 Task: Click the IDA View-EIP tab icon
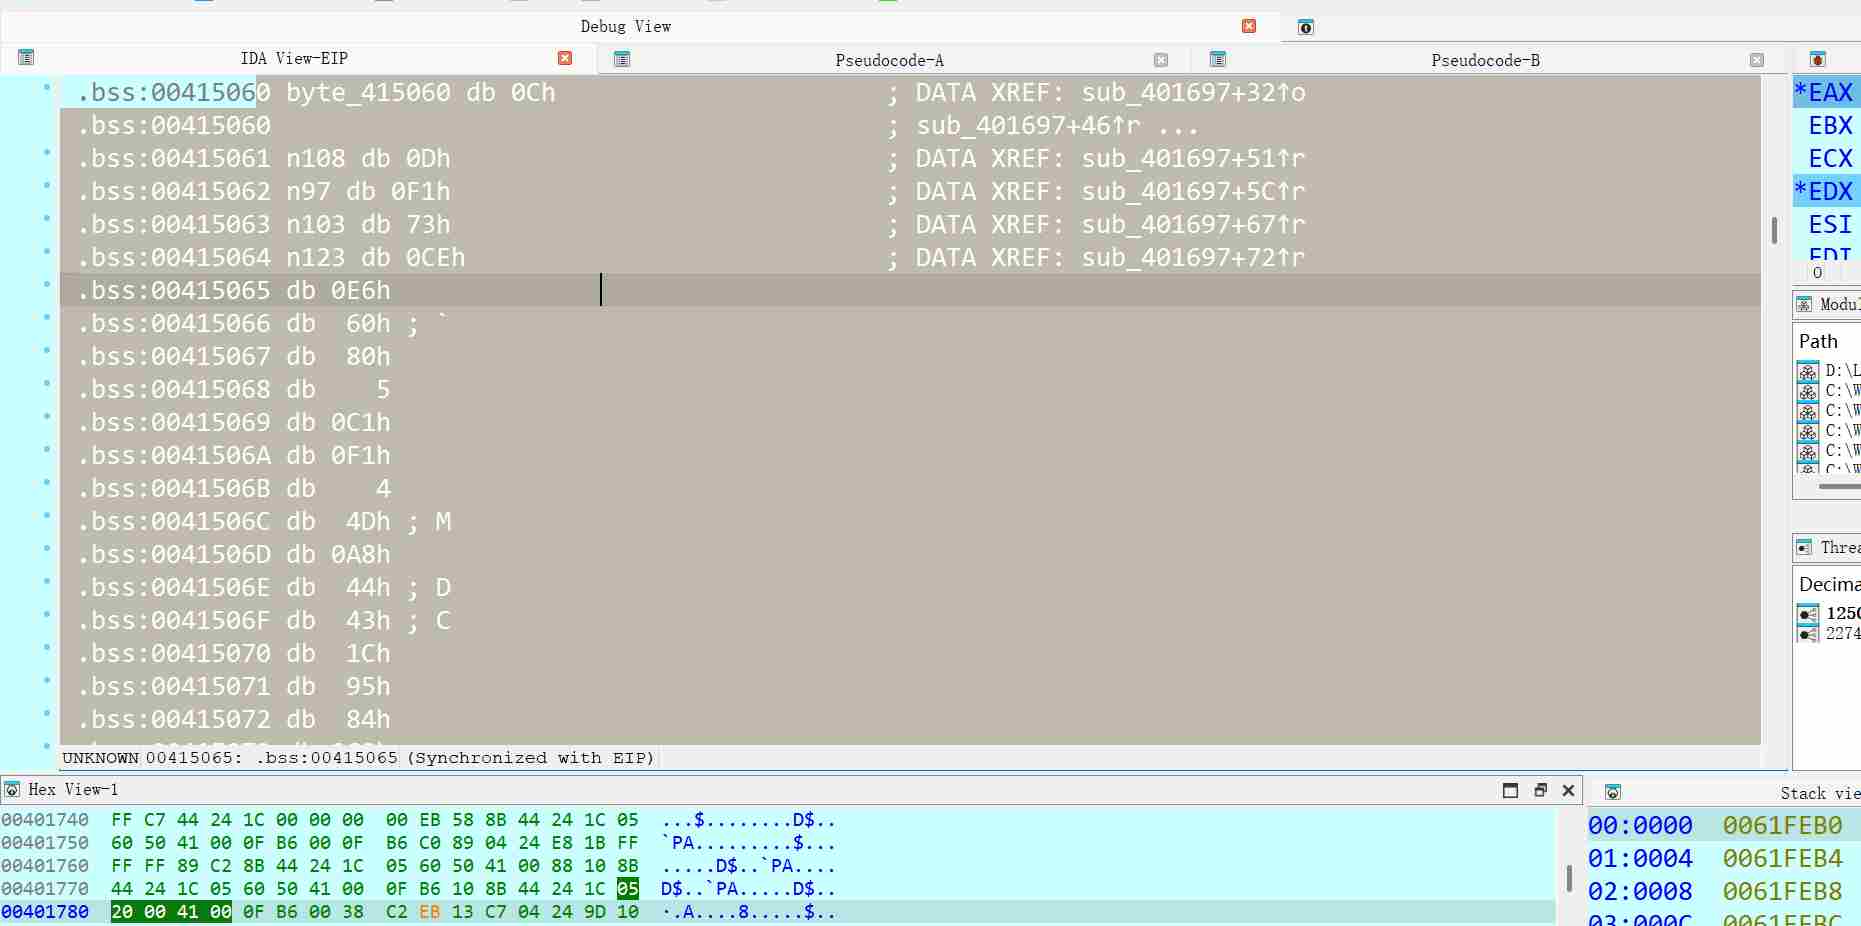pos(26,58)
